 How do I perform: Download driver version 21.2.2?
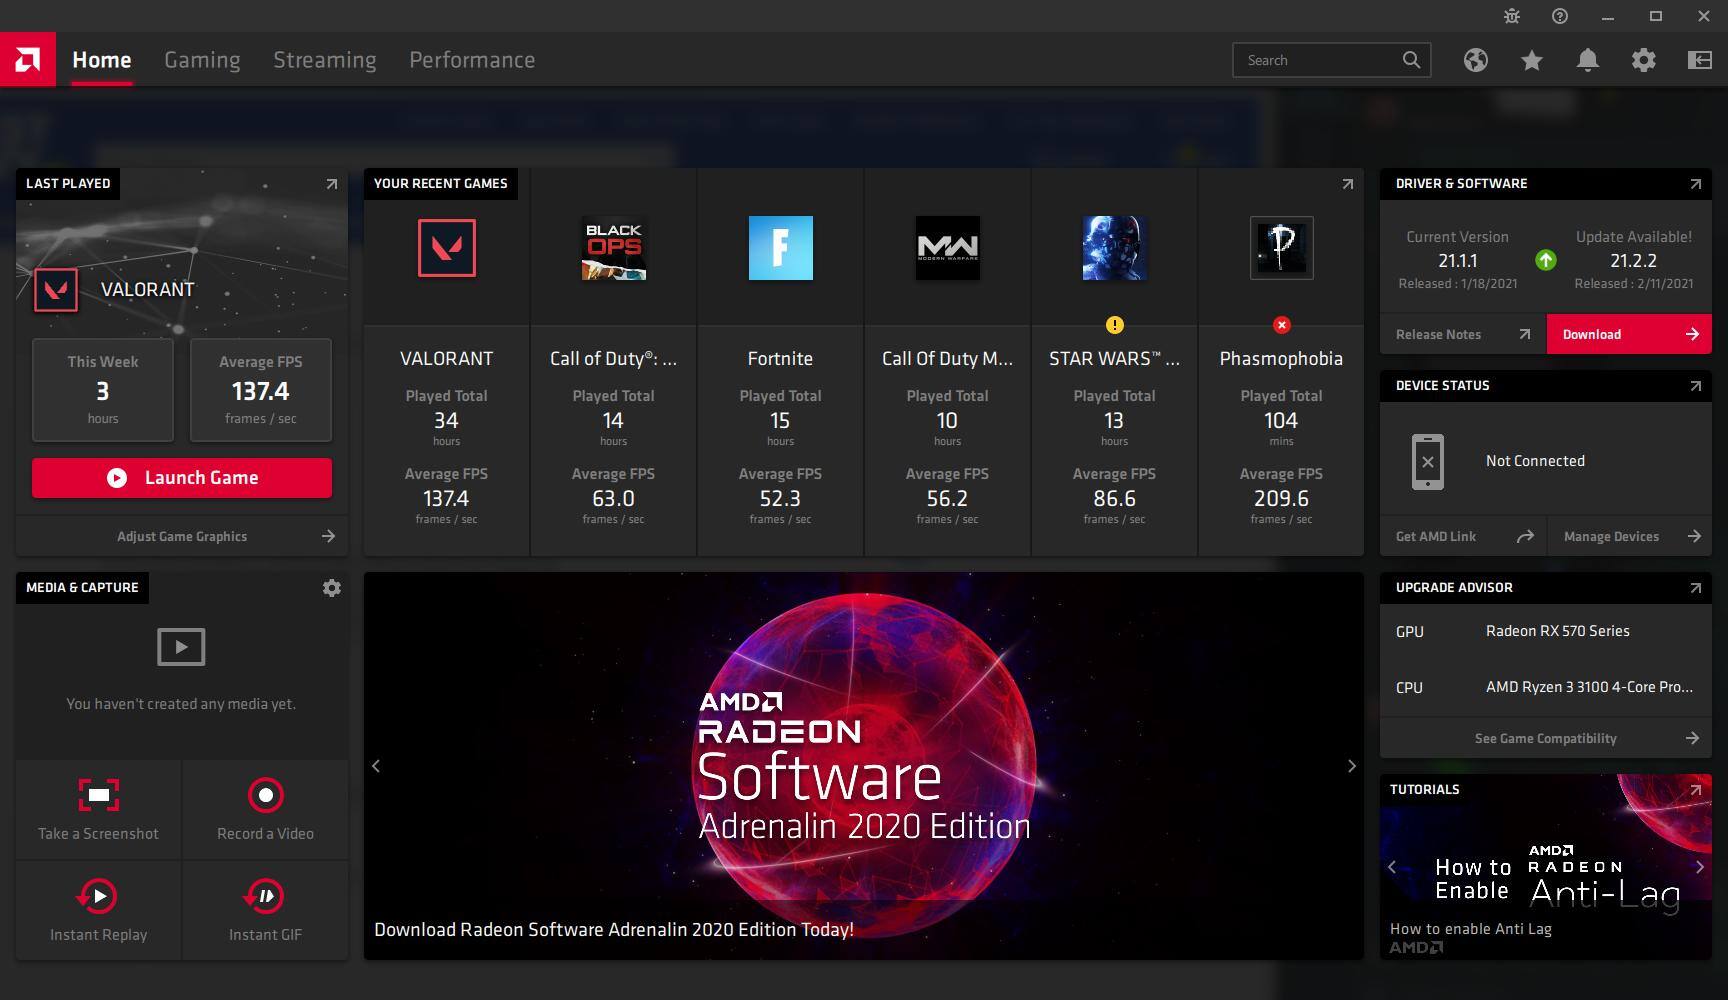coord(1628,334)
